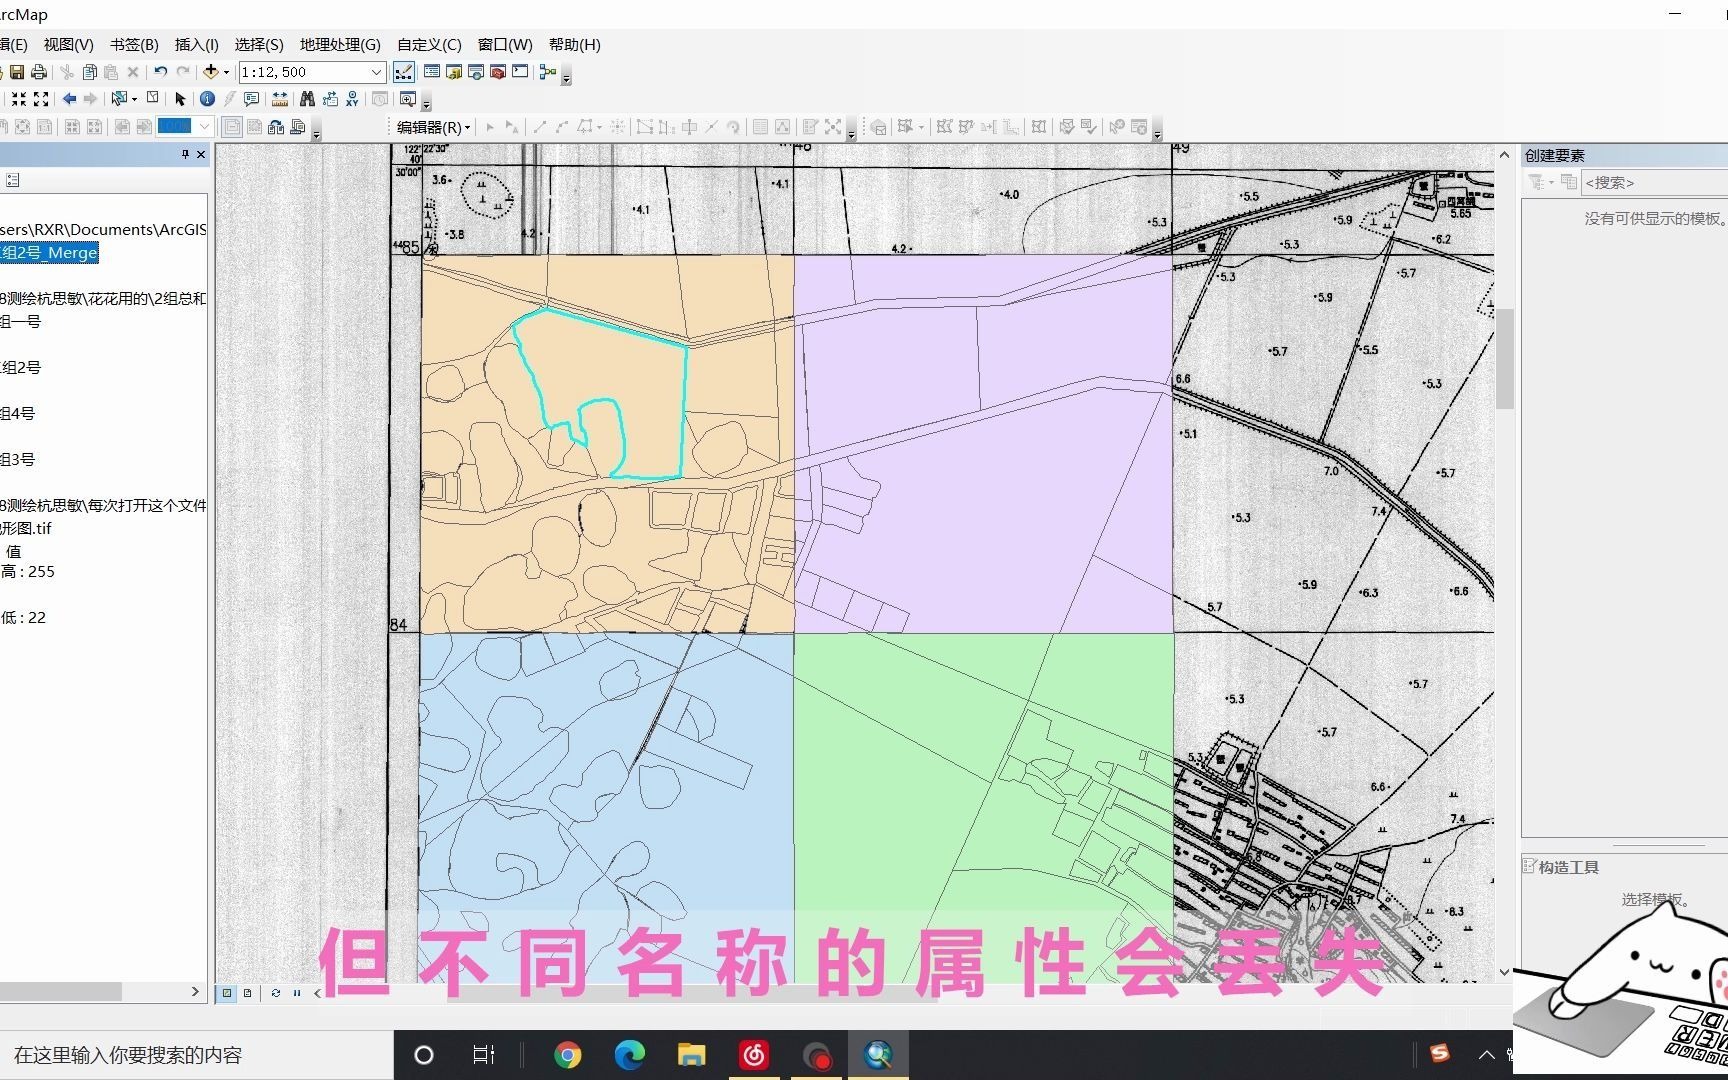Image resolution: width=1728 pixels, height=1080 pixels.
Task: Open the Search window icon
Action: point(476,72)
